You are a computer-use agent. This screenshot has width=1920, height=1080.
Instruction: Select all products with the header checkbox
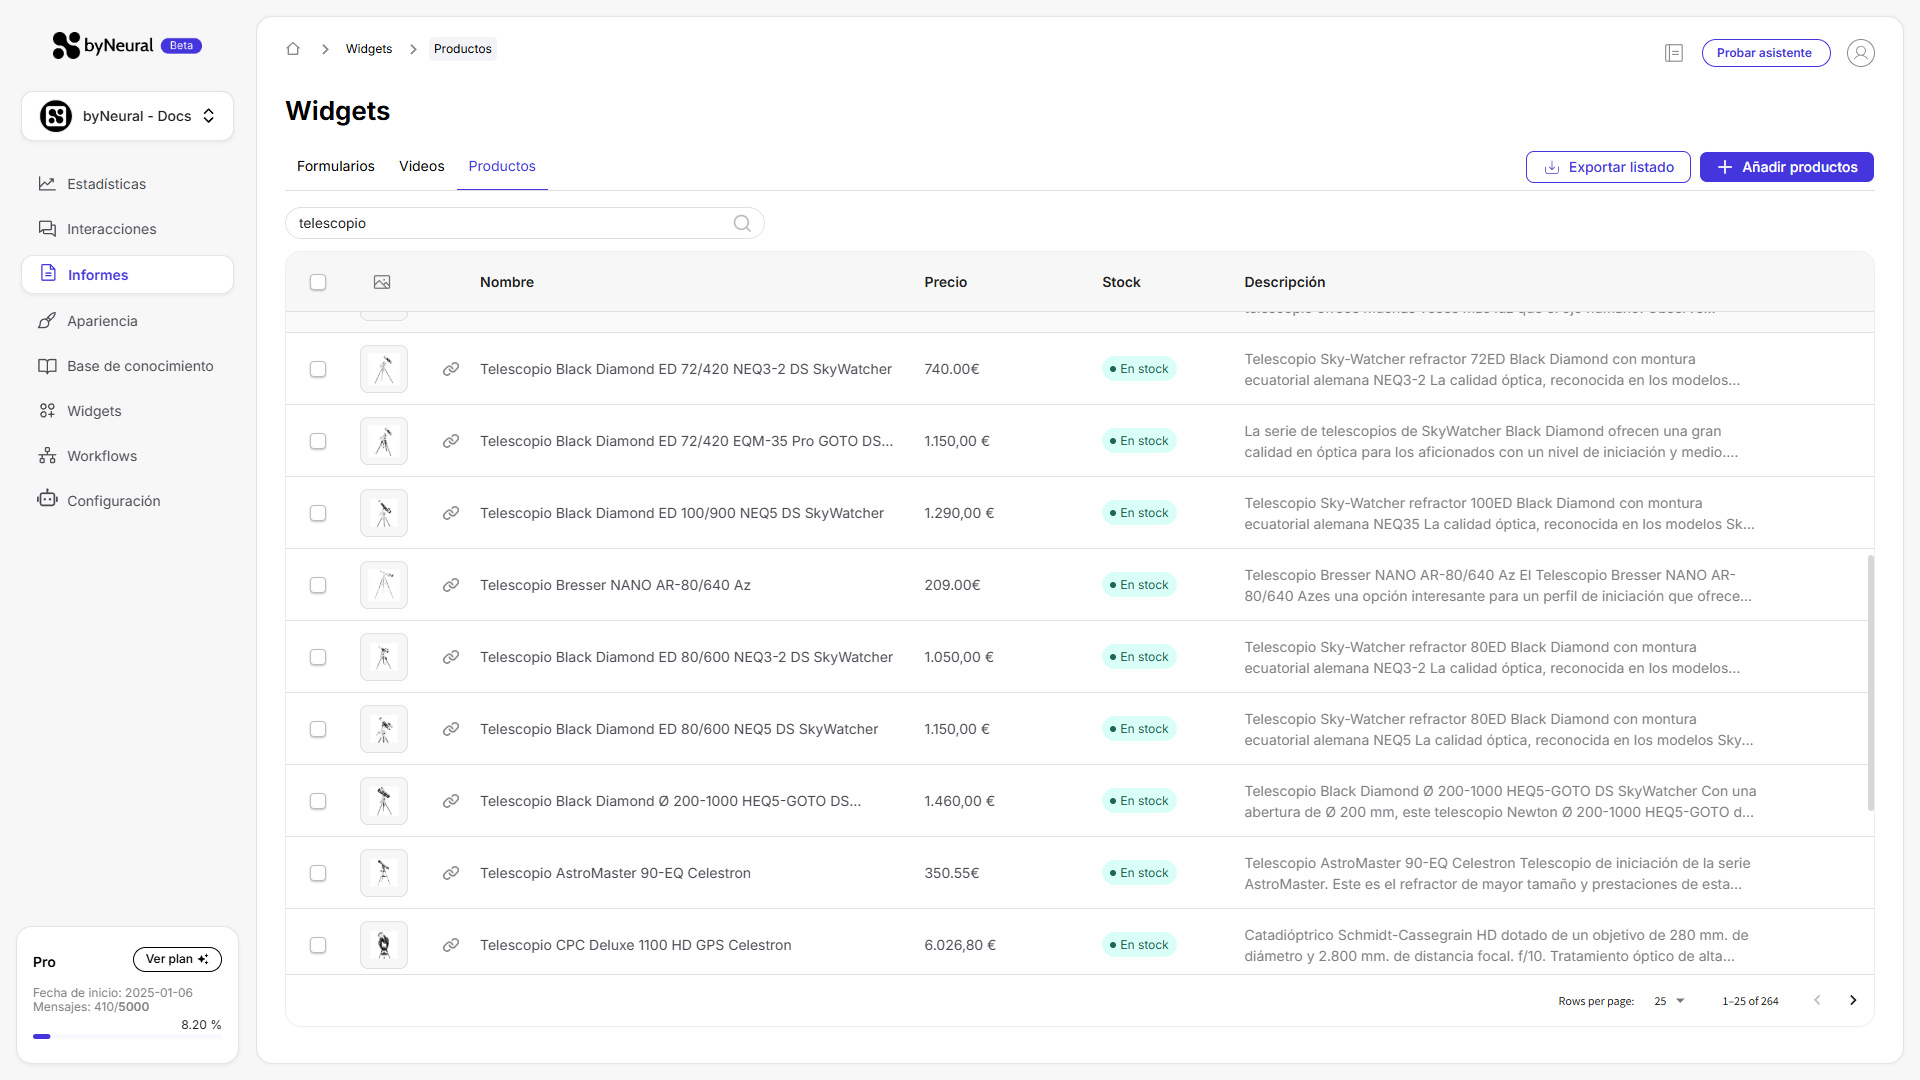coord(318,282)
